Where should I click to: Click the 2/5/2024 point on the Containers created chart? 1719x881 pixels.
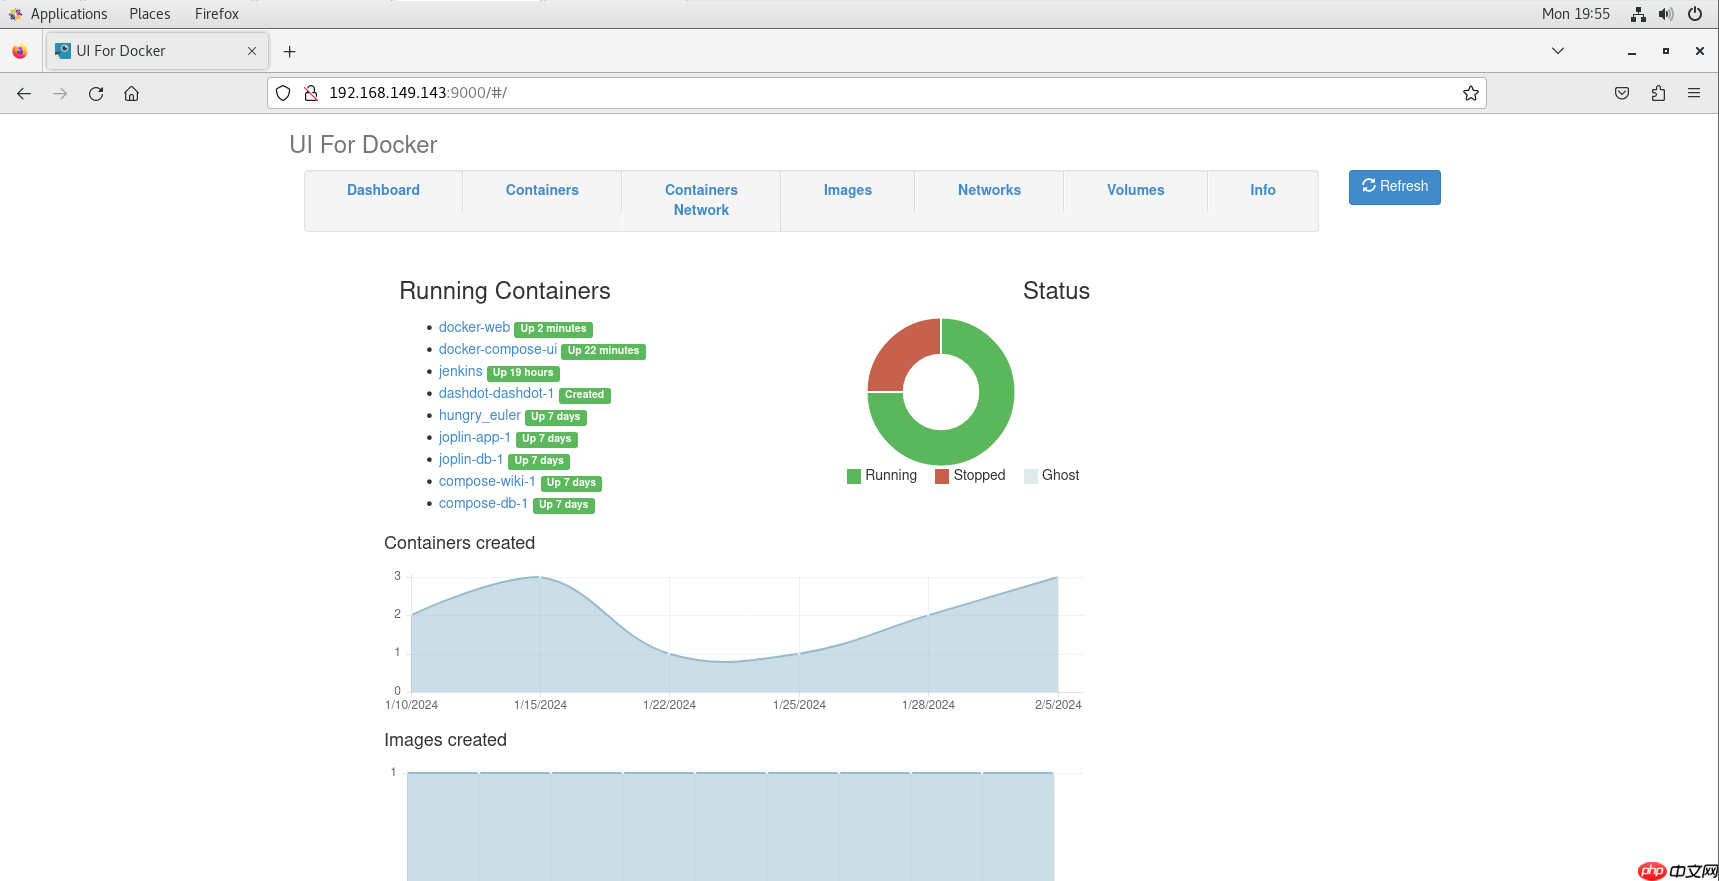(1057, 577)
